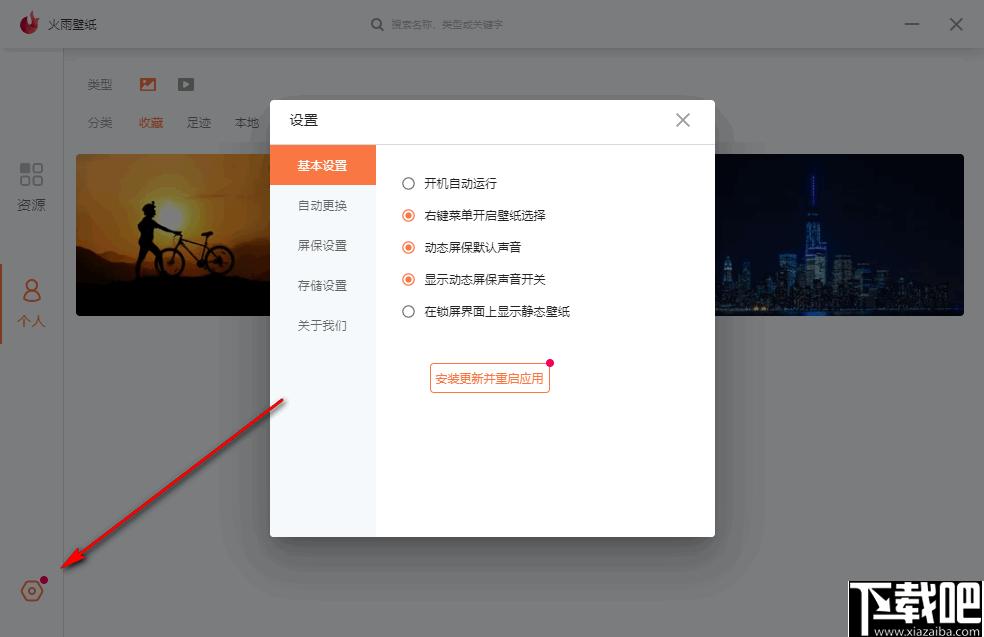Filter by image type icon

pos(148,85)
